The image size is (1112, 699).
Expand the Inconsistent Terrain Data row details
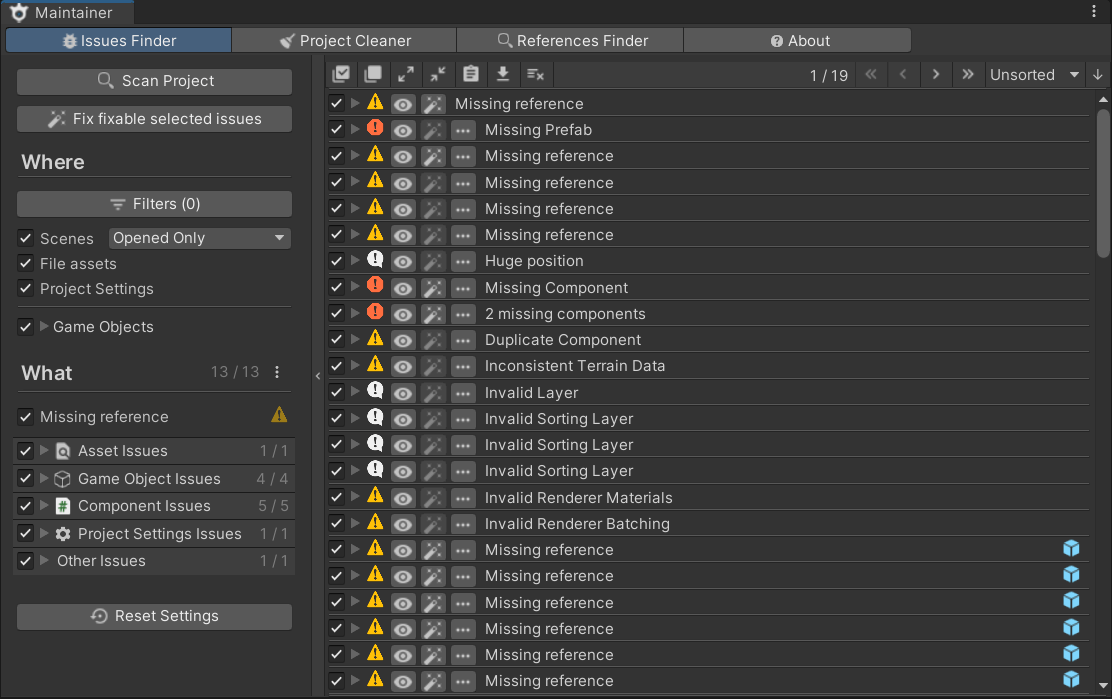[x=355, y=365]
